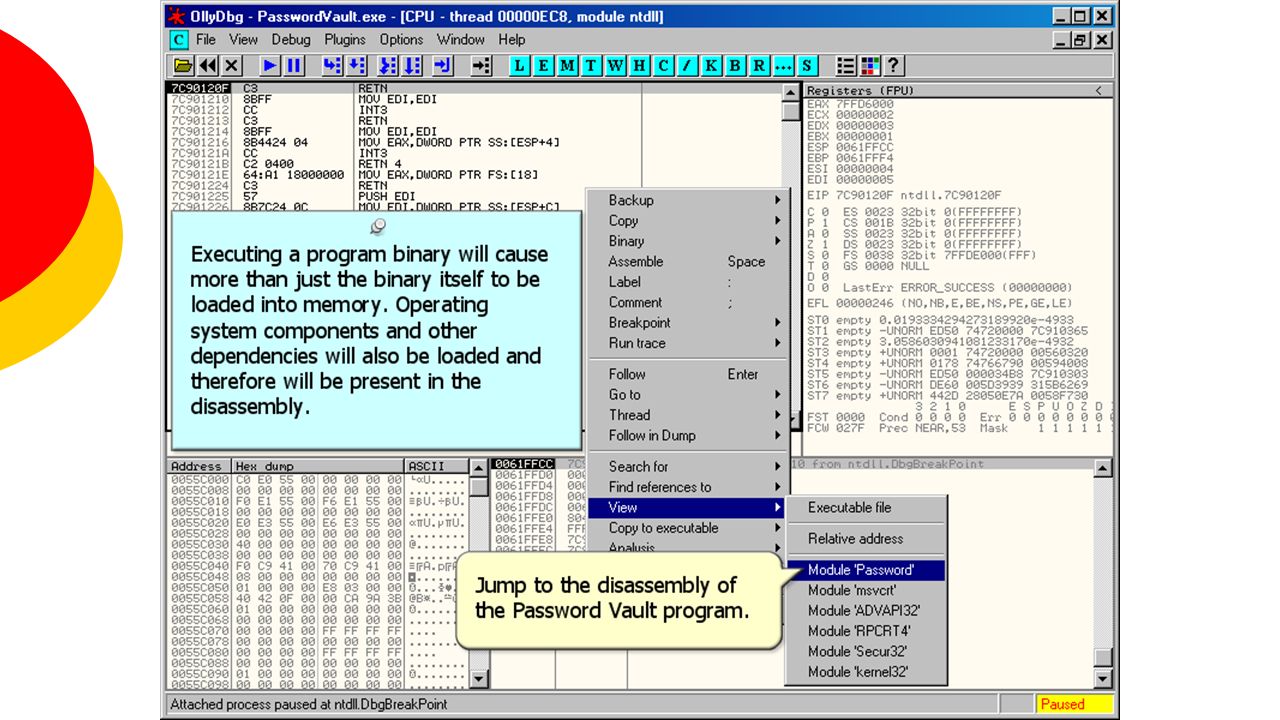Viewport: 1280px width, 720px height.
Task: Click the Trace into toolbar icon
Action: [x=388, y=65]
